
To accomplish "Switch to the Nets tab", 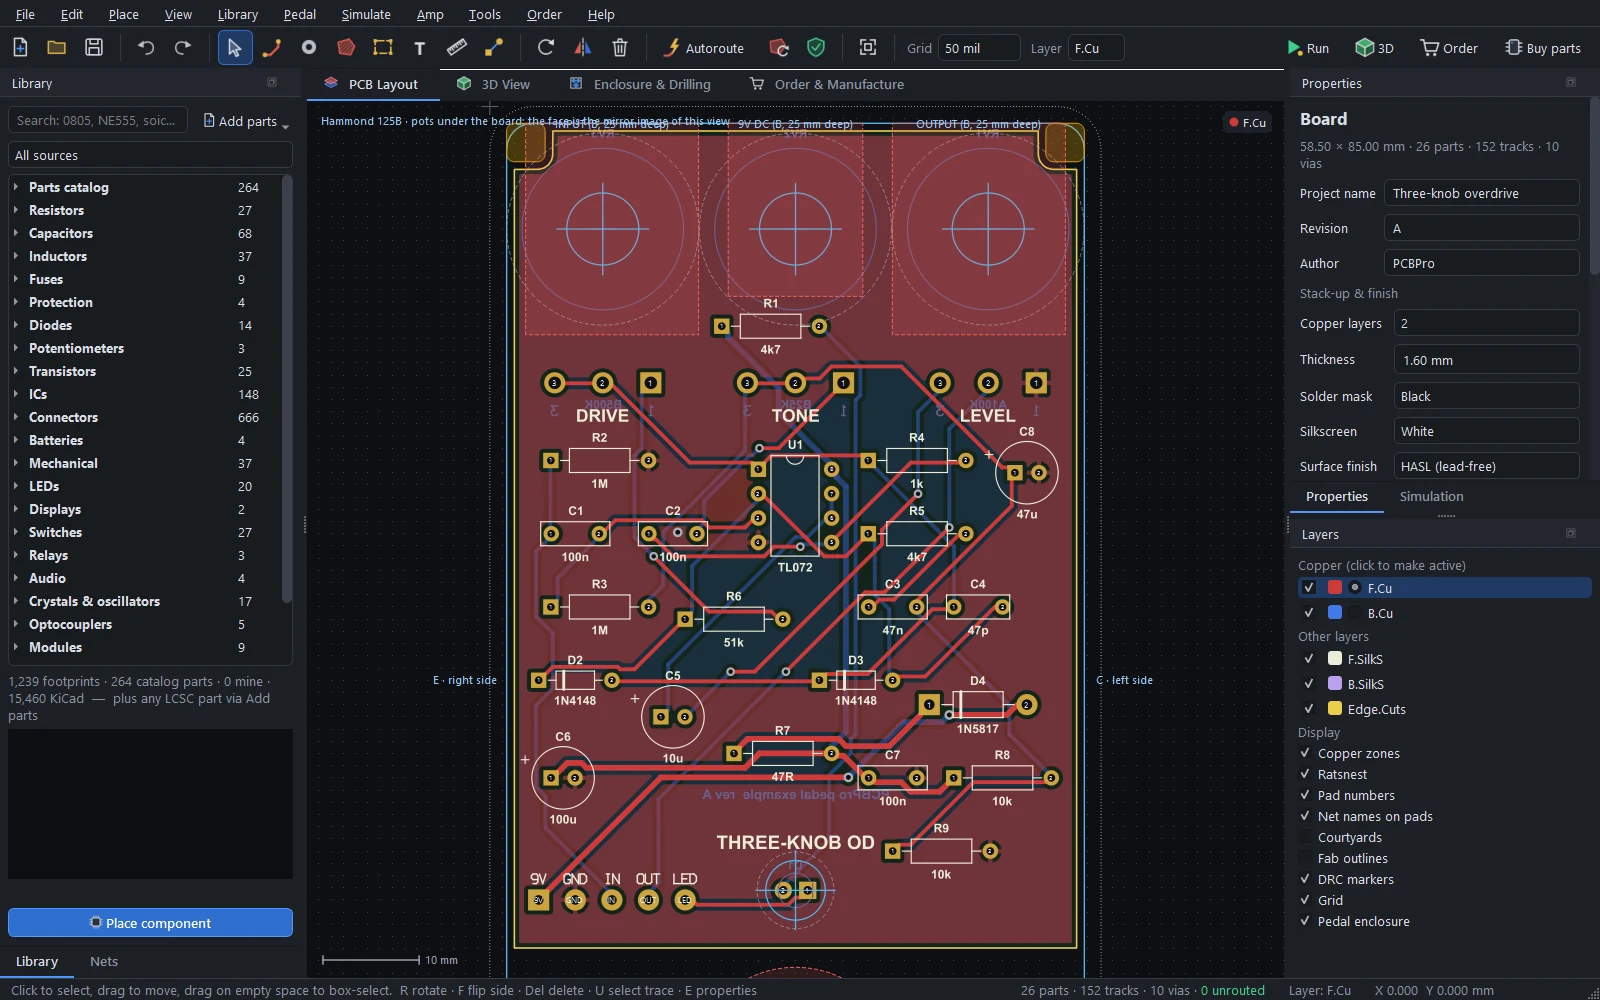I will [x=104, y=961].
